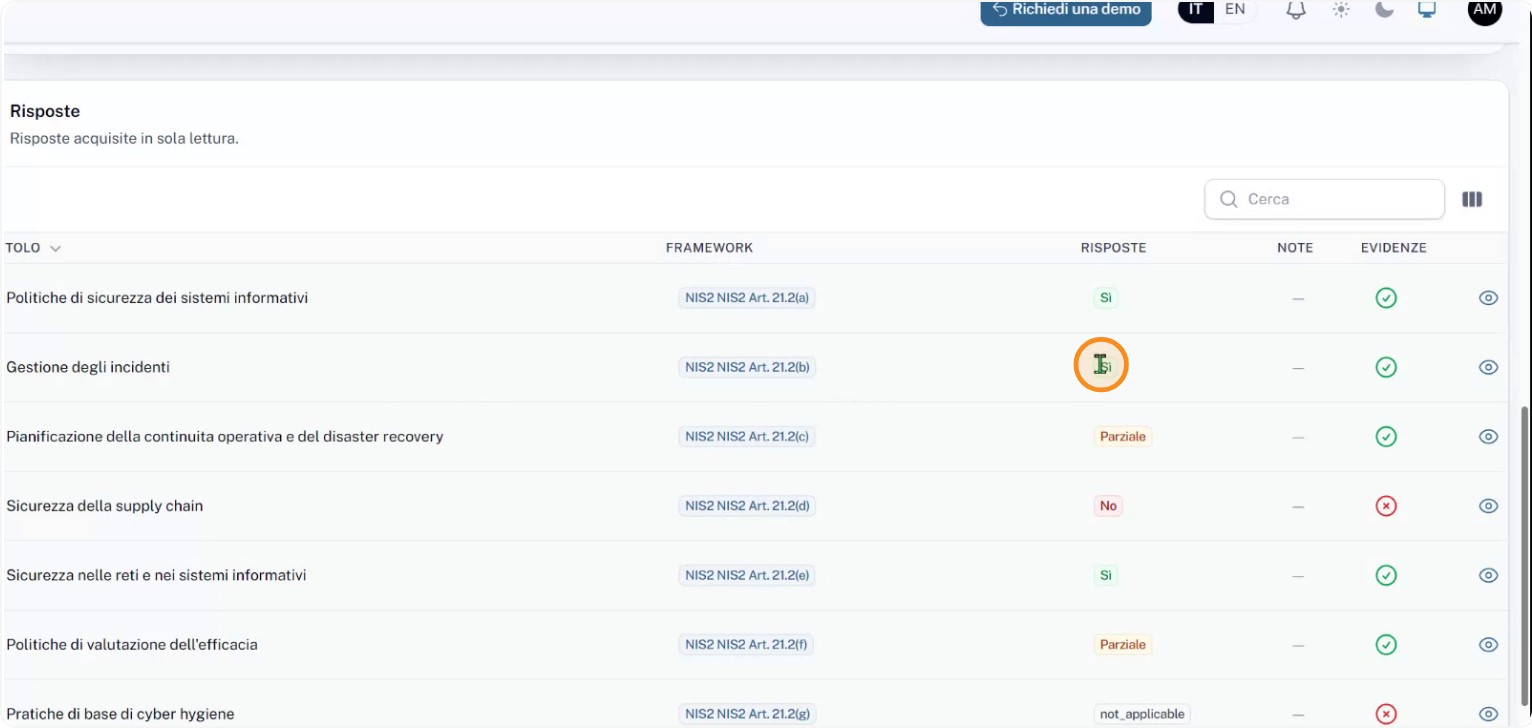This screenshot has width=1532, height=728.
Task: Open eye icon for Sicurezza nelle reti row
Action: pos(1488,575)
